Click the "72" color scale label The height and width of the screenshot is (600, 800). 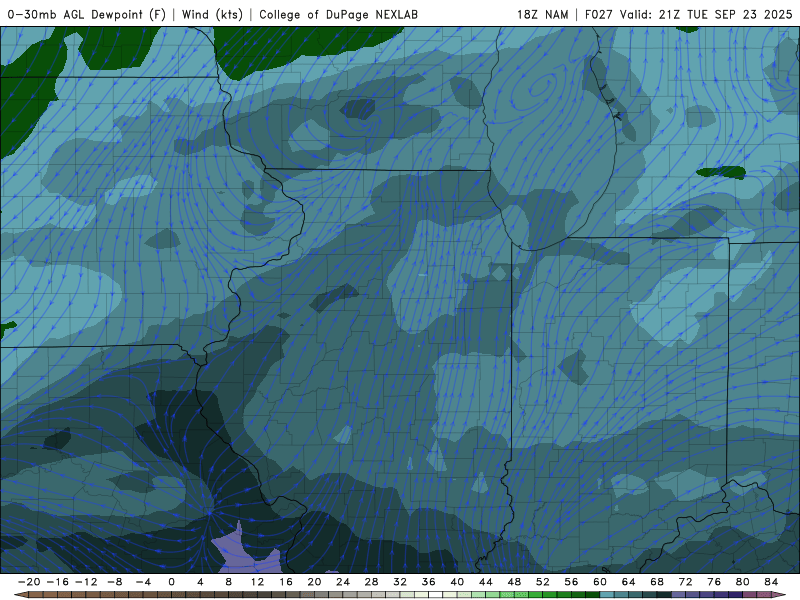click(686, 582)
